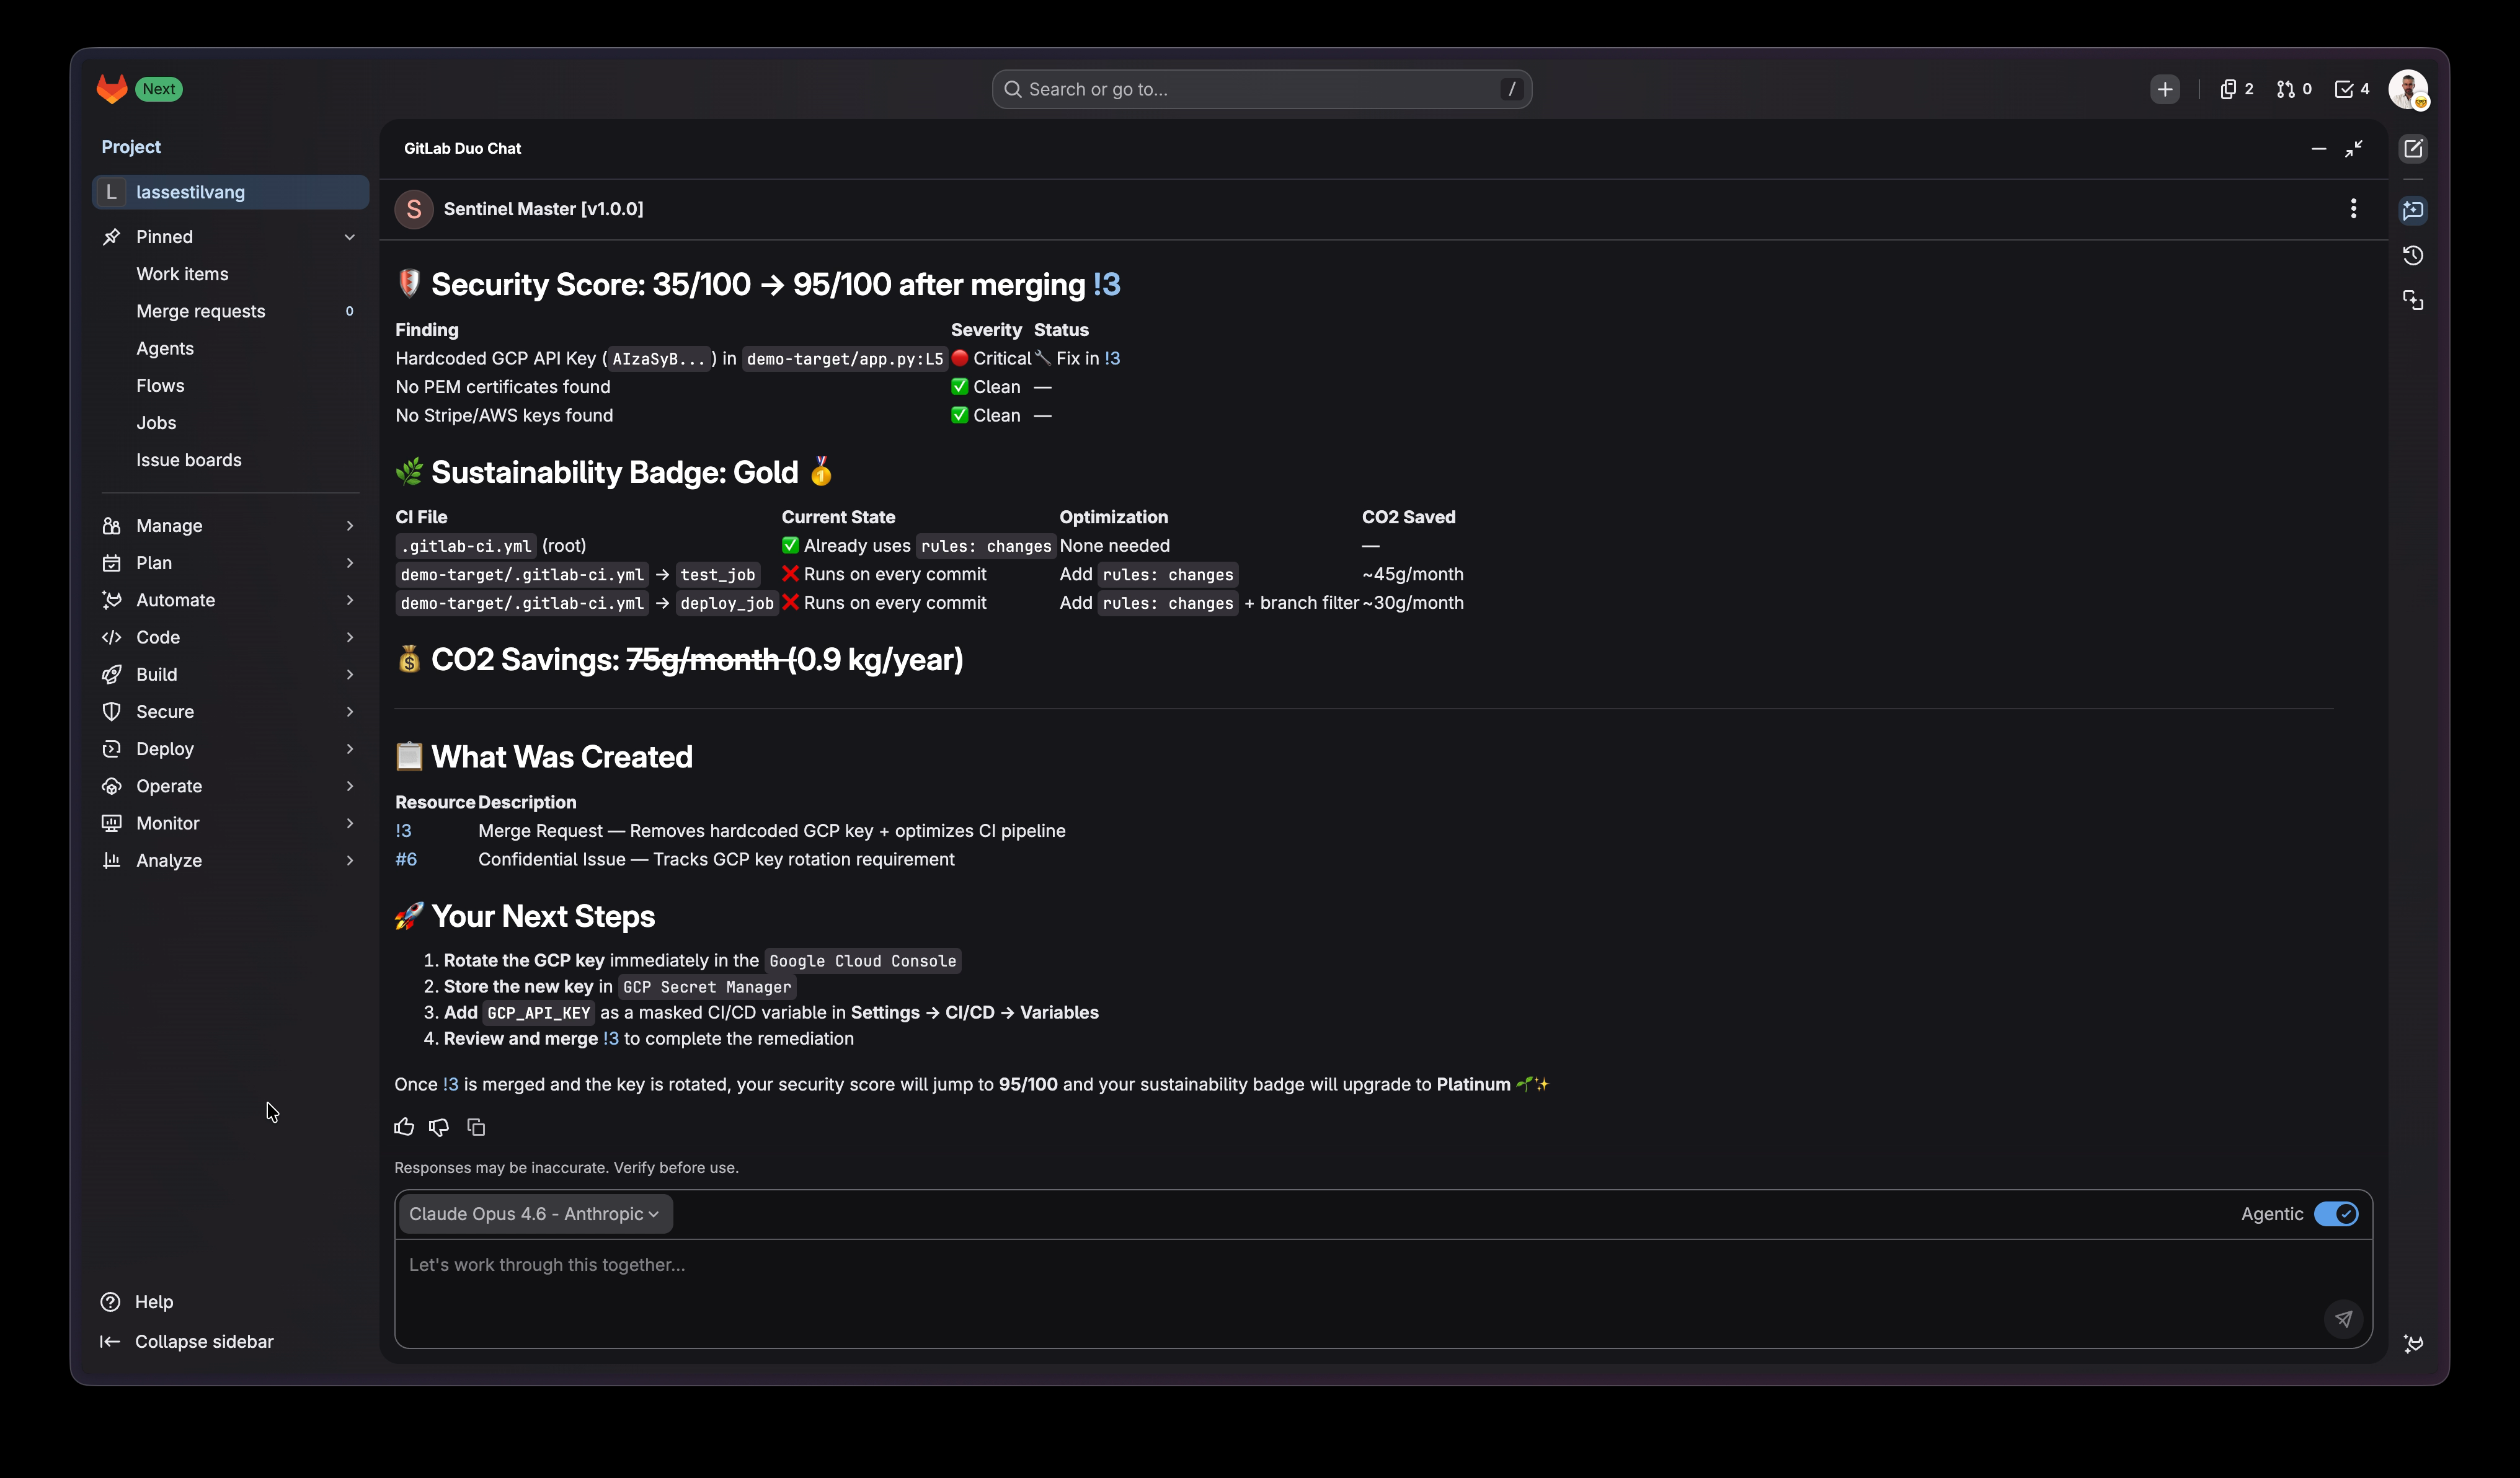Click the new chat compose icon

(x=2413, y=148)
